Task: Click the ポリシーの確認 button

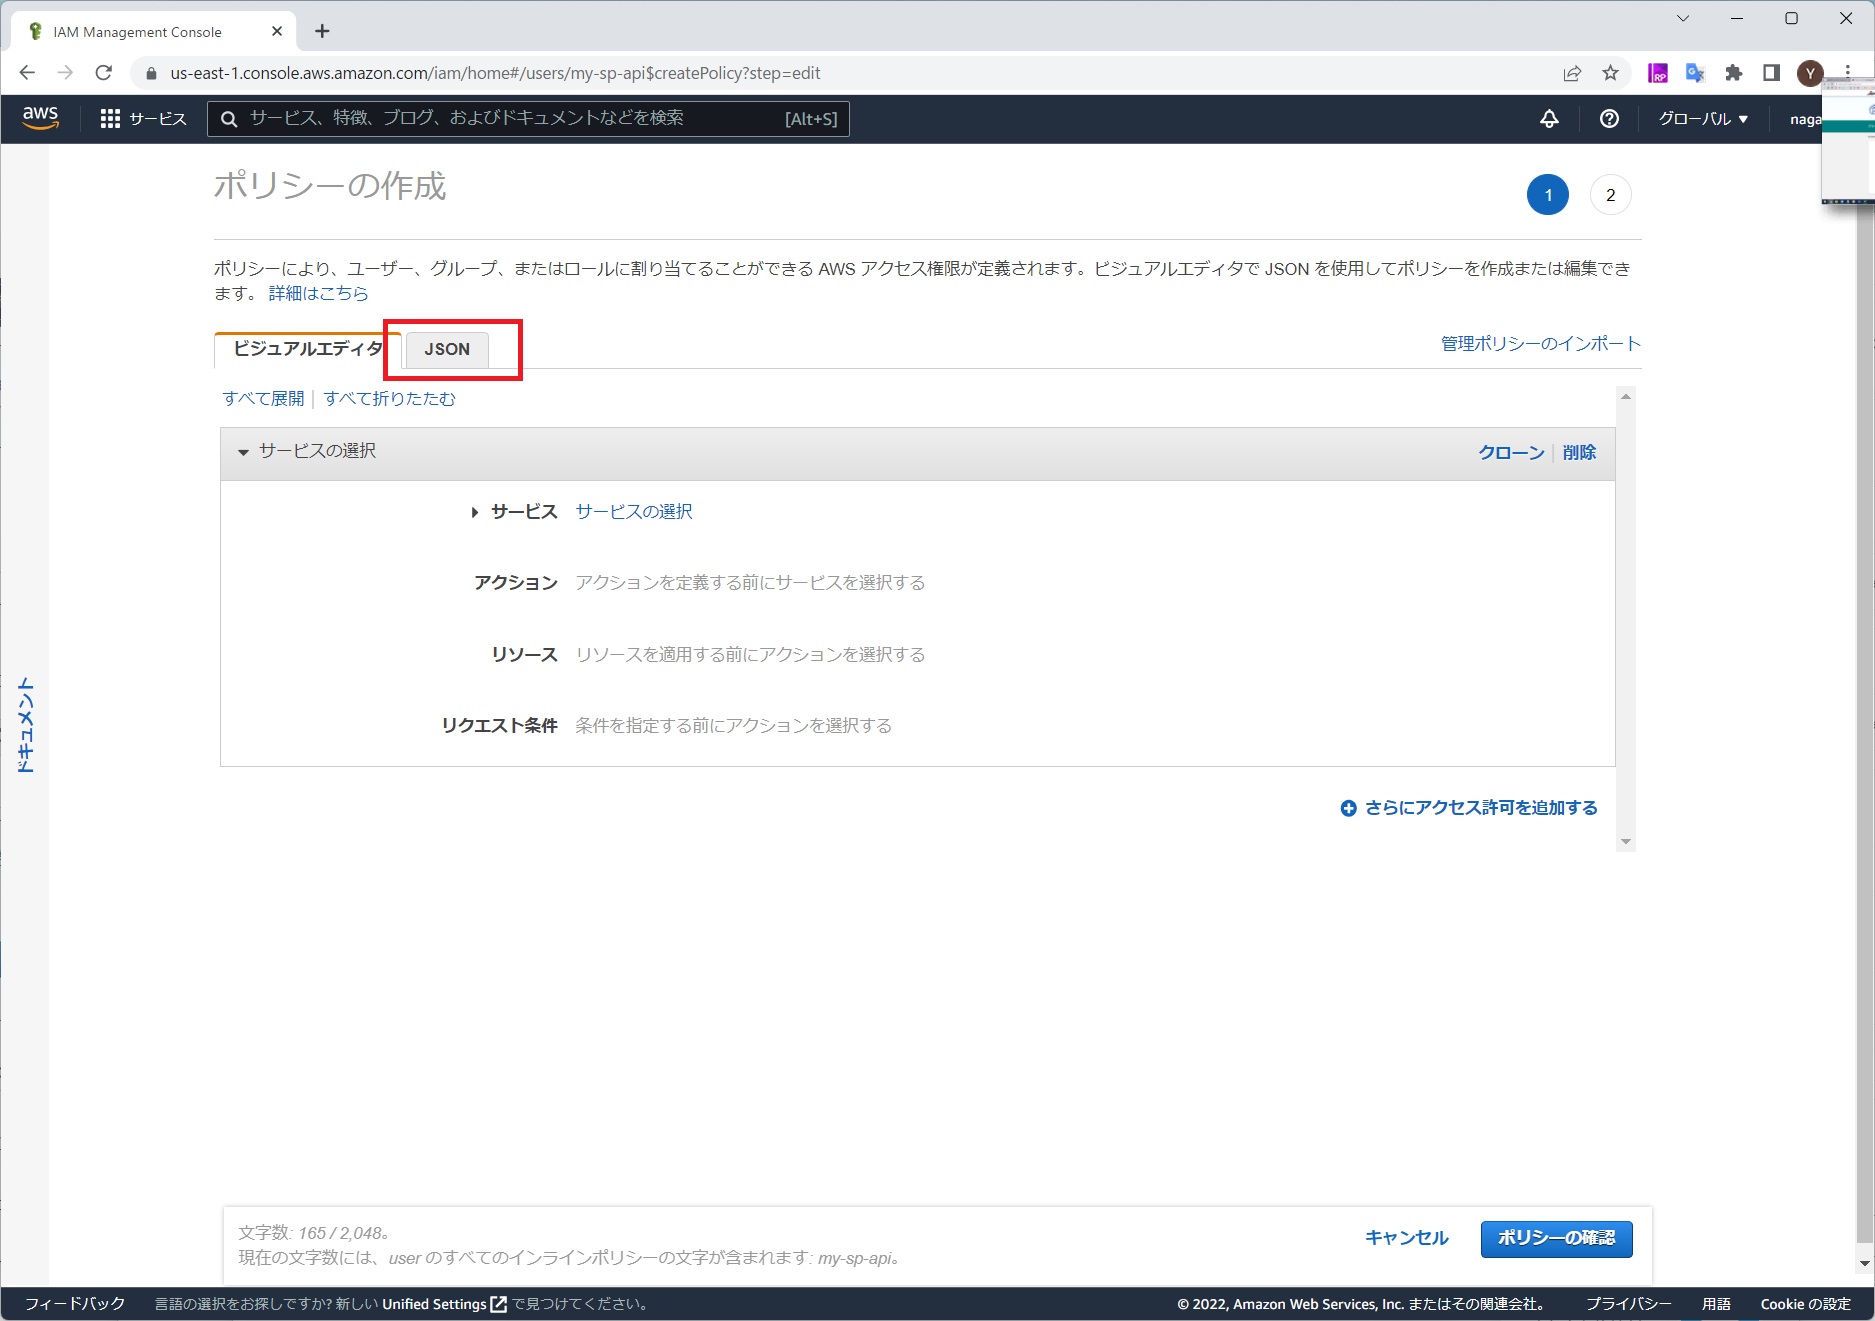Action: coord(1556,1238)
